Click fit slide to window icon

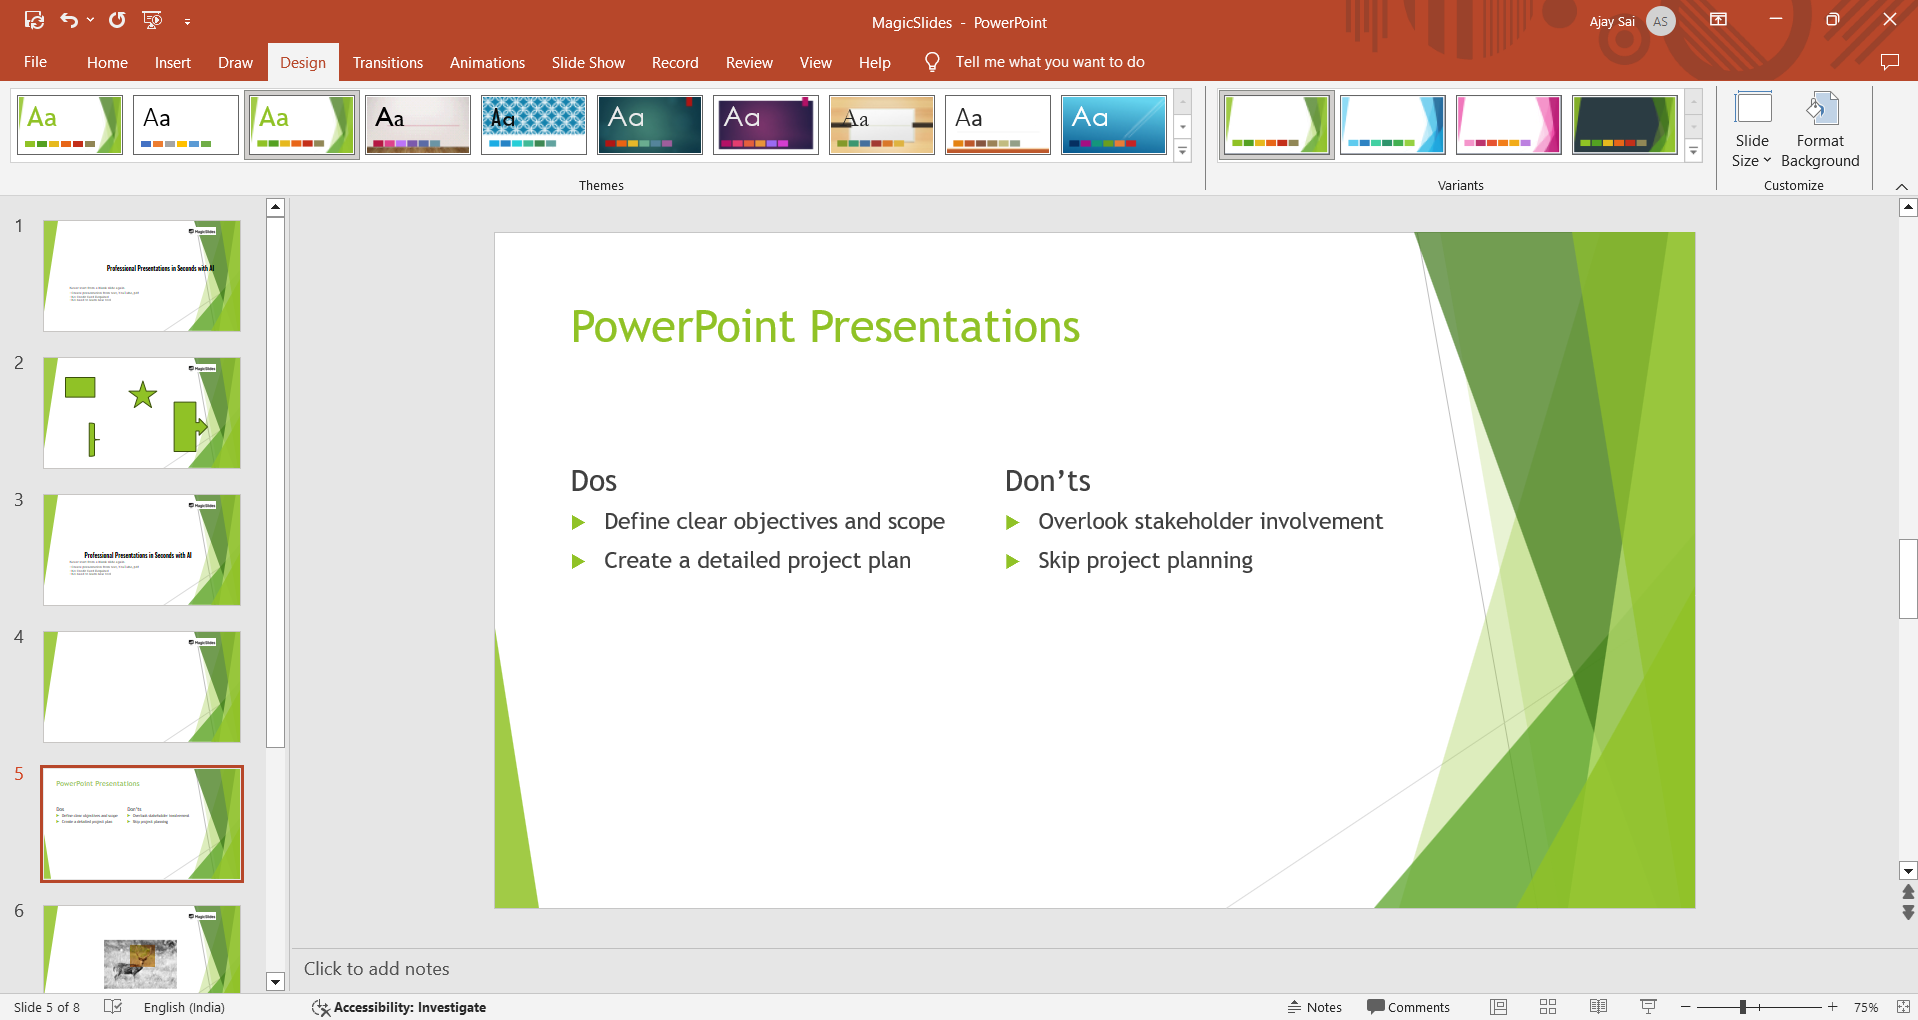(x=1902, y=1007)
